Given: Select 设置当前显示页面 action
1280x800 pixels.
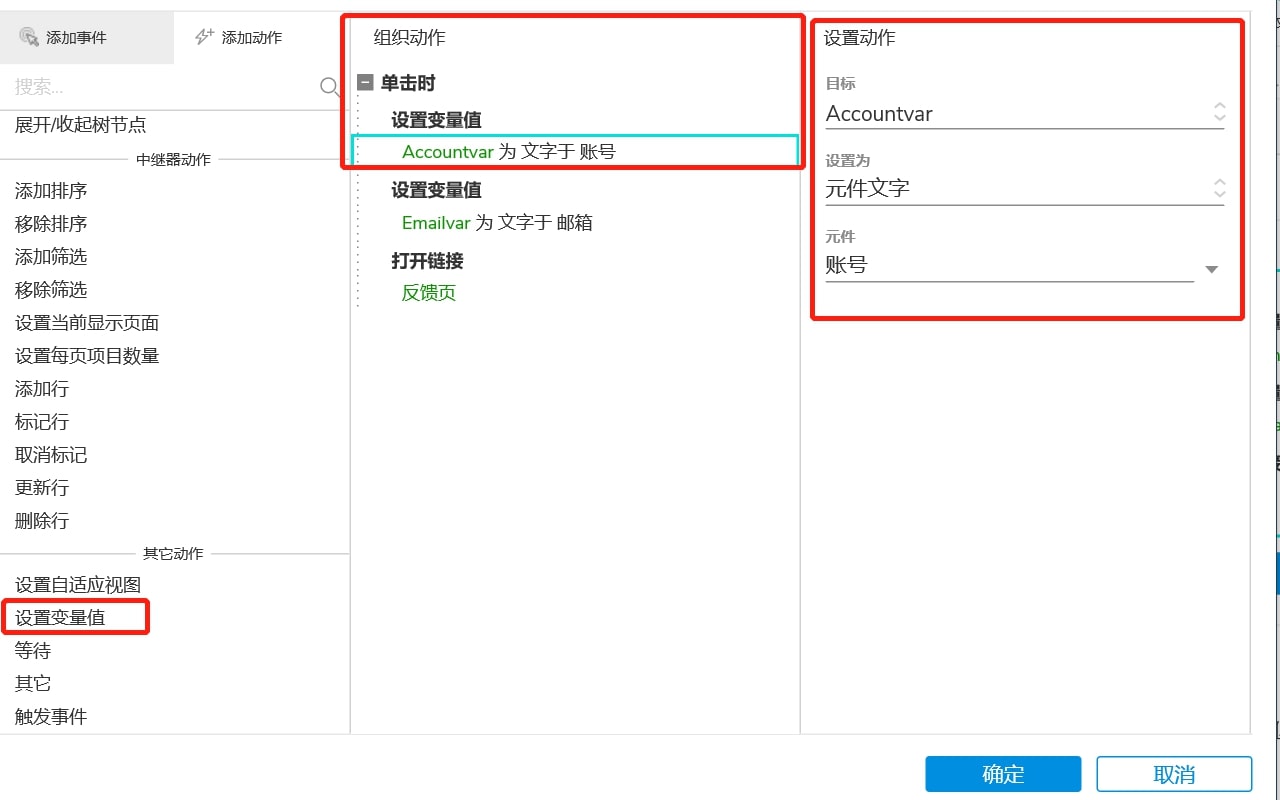Looking at the screenshot, I should [x=87, y=323].
